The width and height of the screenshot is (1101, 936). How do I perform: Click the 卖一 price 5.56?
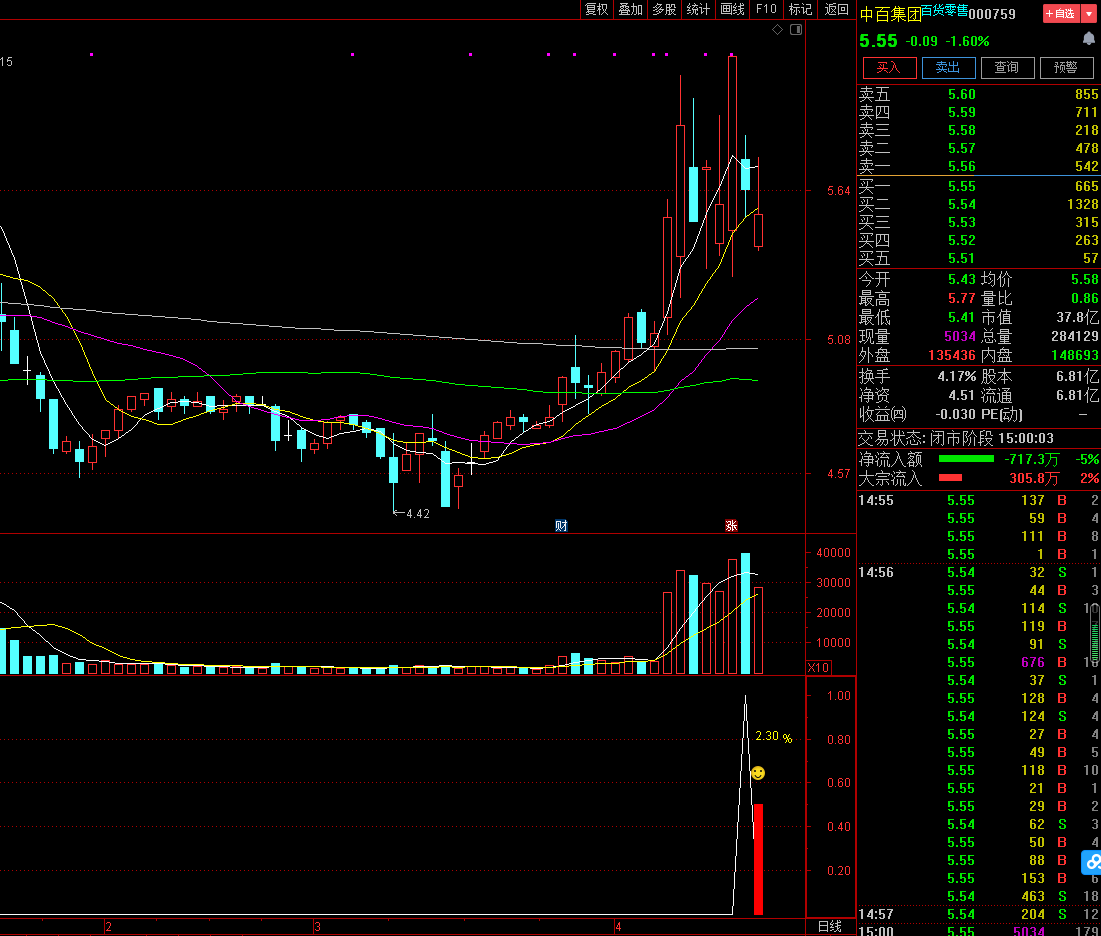pyautogui.click(x=961, y=166)
